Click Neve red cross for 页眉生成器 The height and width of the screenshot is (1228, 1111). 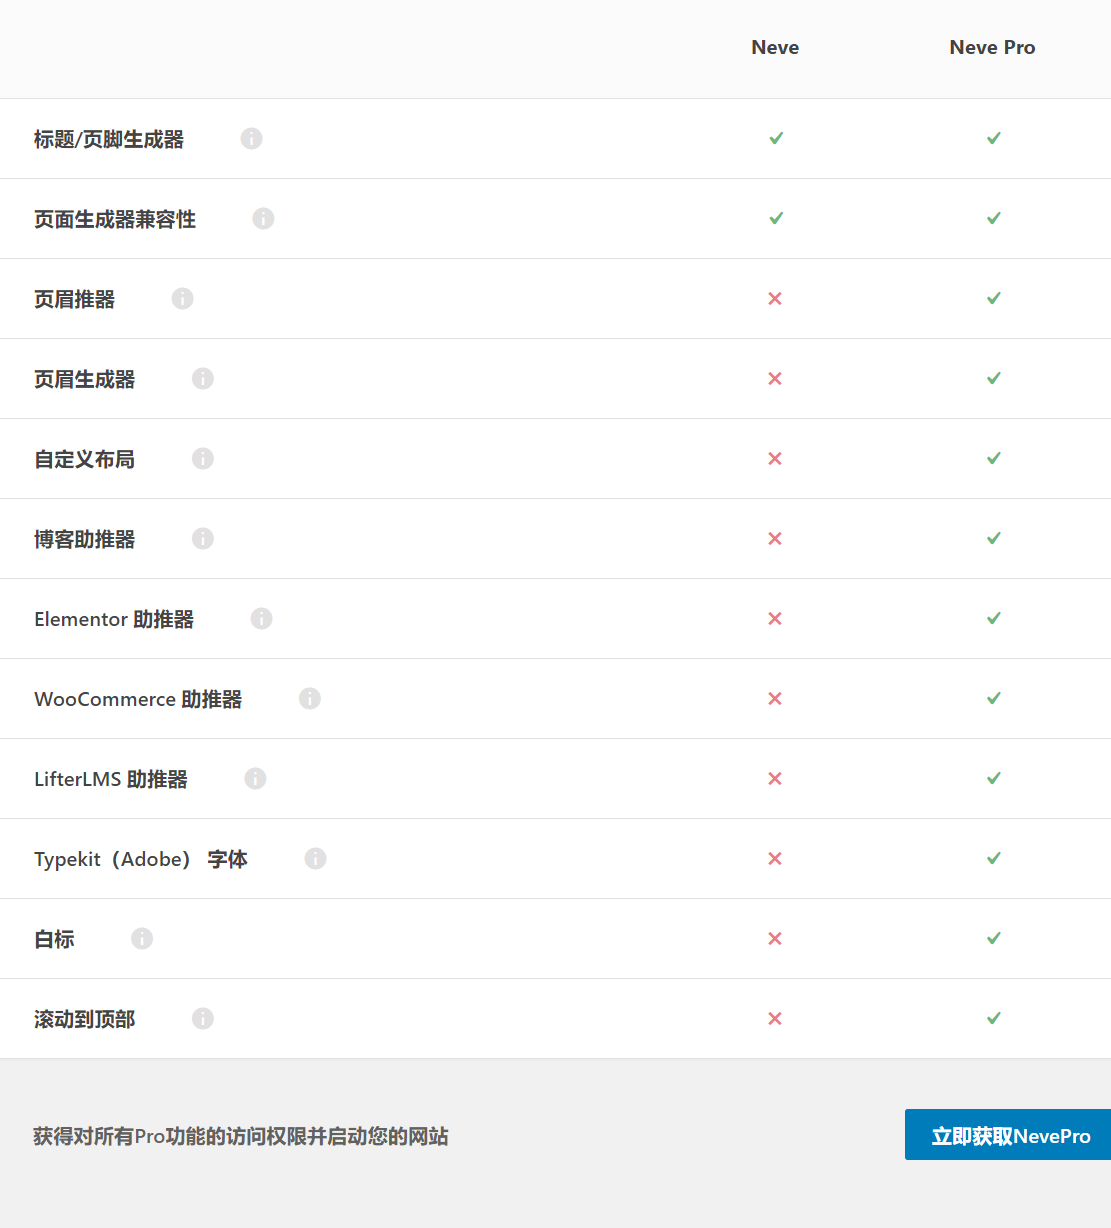pyautogui.click(x=775, y=378)
